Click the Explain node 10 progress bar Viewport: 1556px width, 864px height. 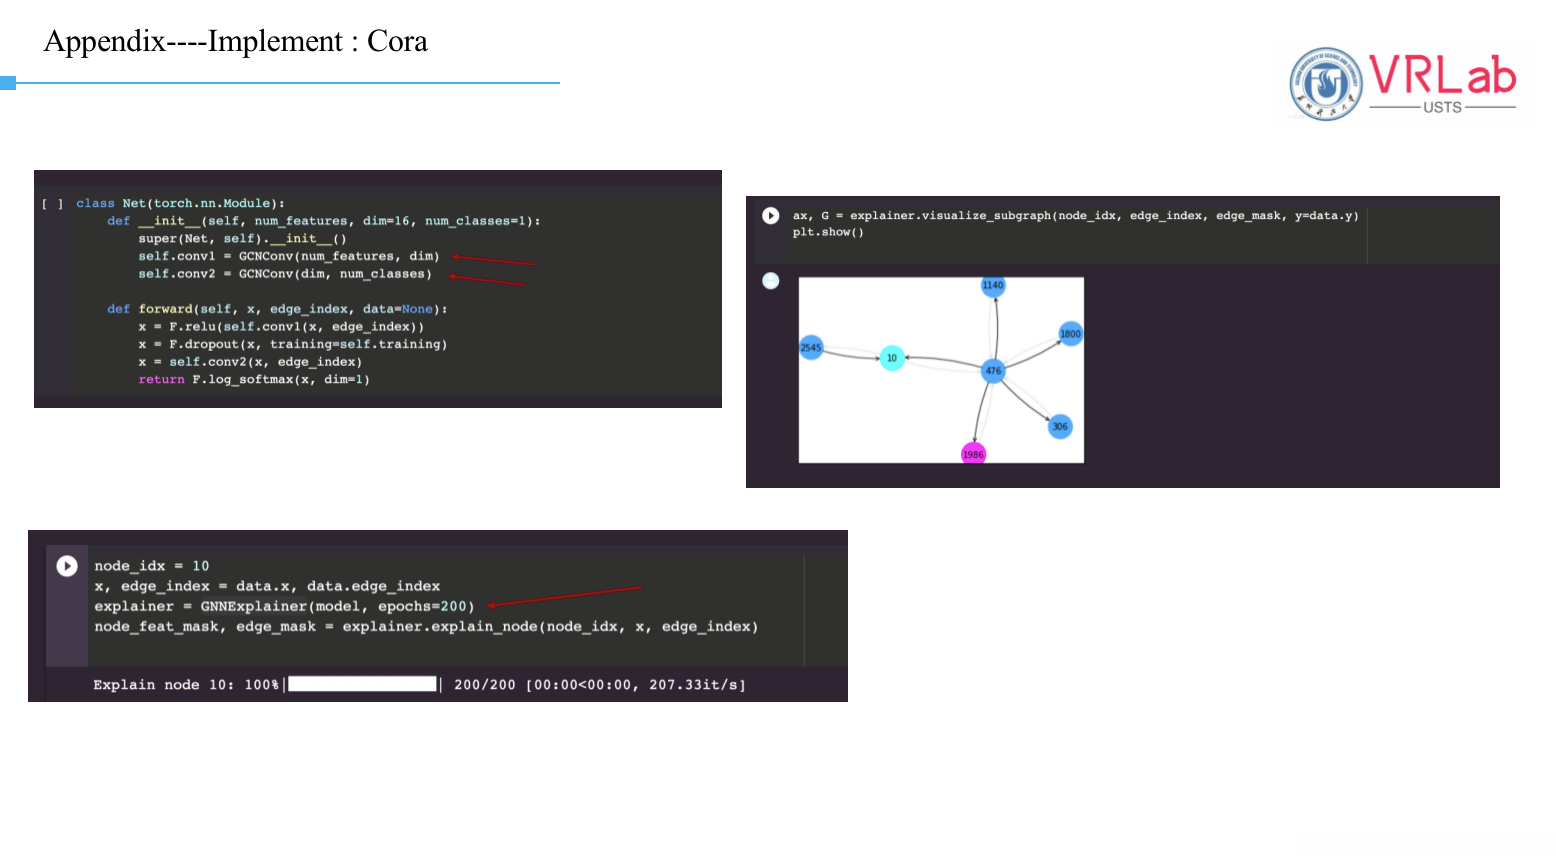point(363,684)
